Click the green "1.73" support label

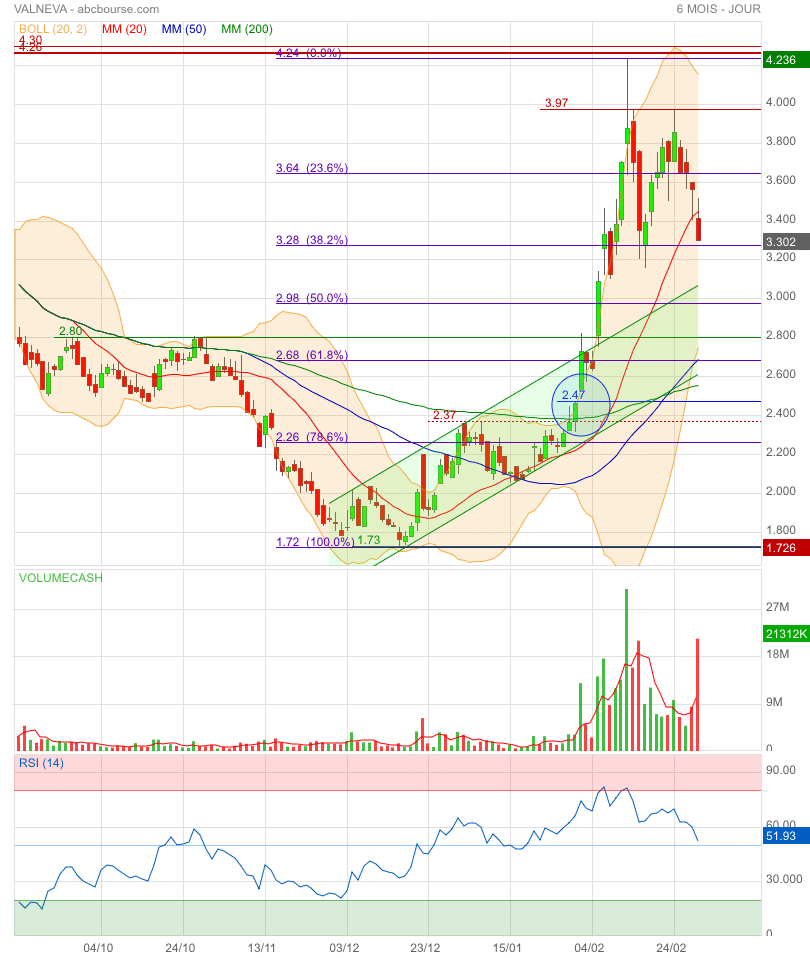[x=369, y=540]
